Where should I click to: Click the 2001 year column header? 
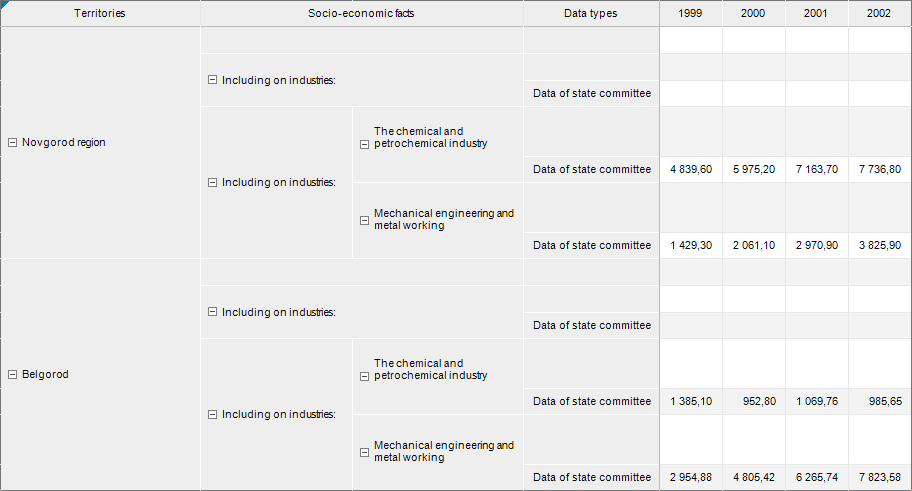point(816,14)
